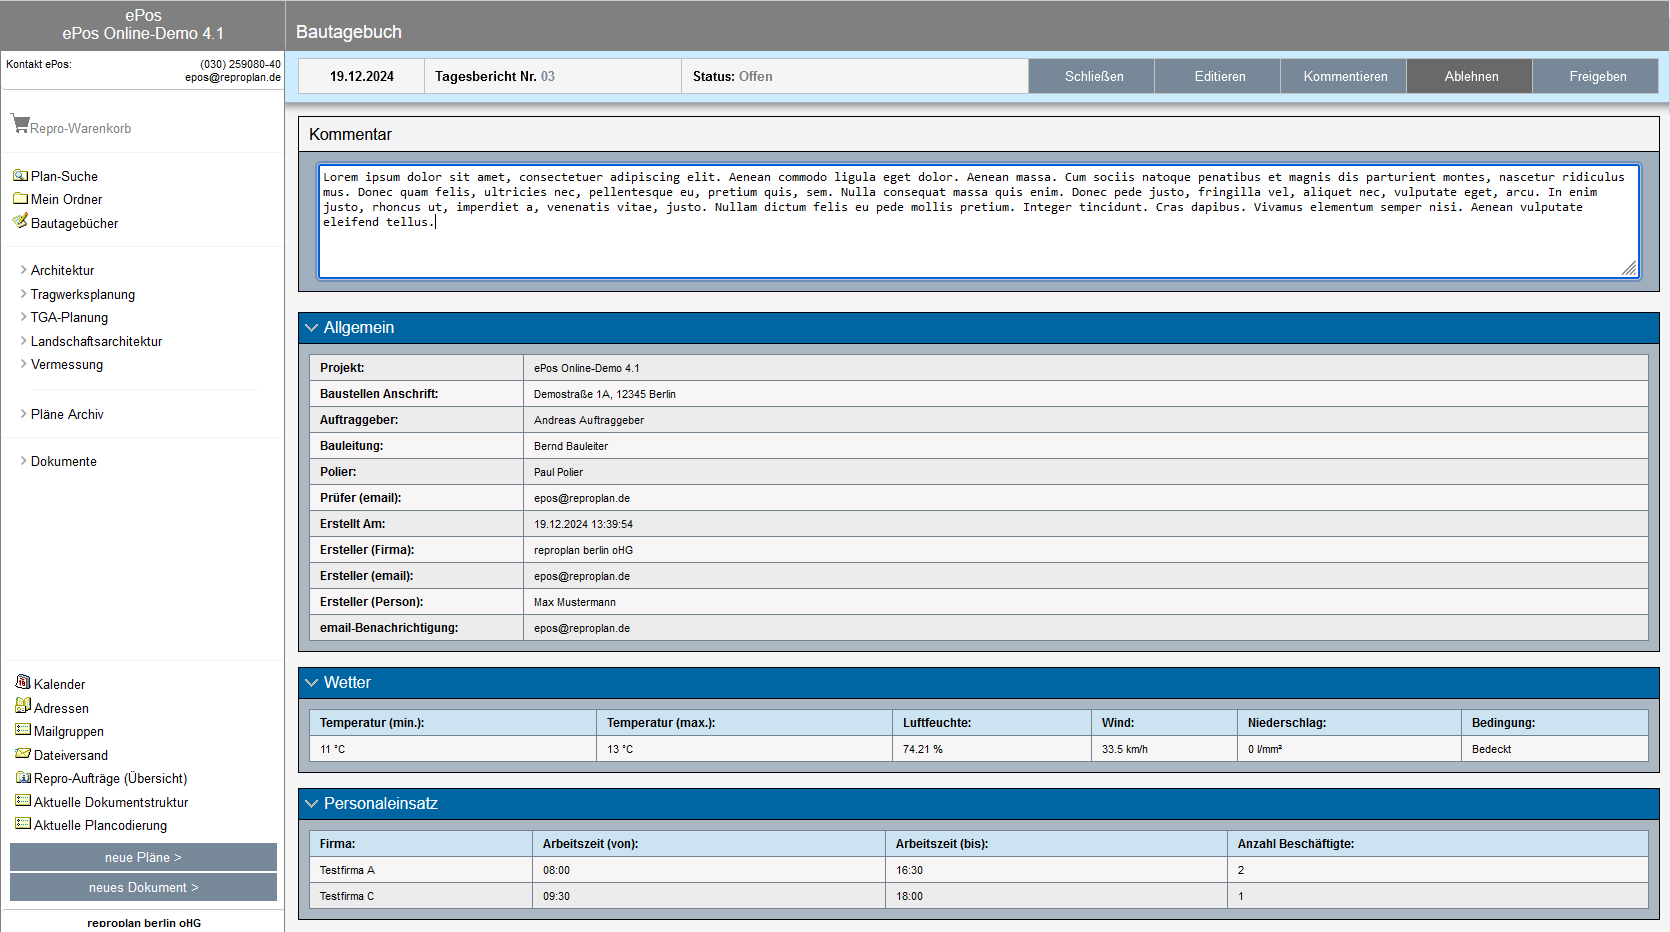Click the Freigeben button
Image resolution: width=1670 pixels, height=932 pixels.
coord(1596,76)
